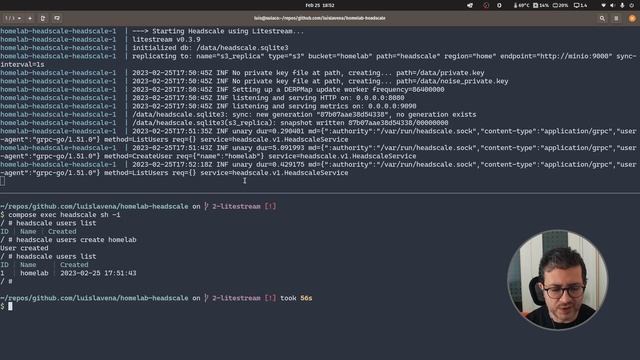Click the 'path=/data/noise_private.key' log text

[452, 81]
